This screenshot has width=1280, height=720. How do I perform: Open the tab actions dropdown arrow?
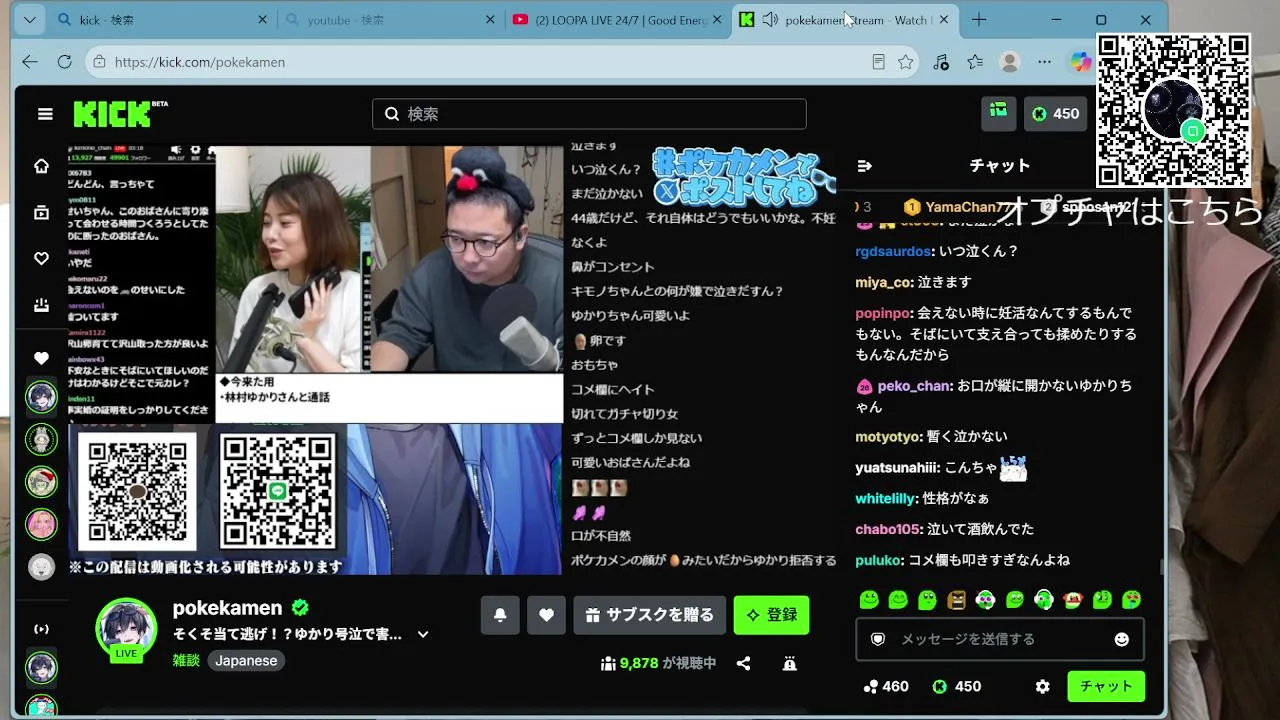[29, 20]
